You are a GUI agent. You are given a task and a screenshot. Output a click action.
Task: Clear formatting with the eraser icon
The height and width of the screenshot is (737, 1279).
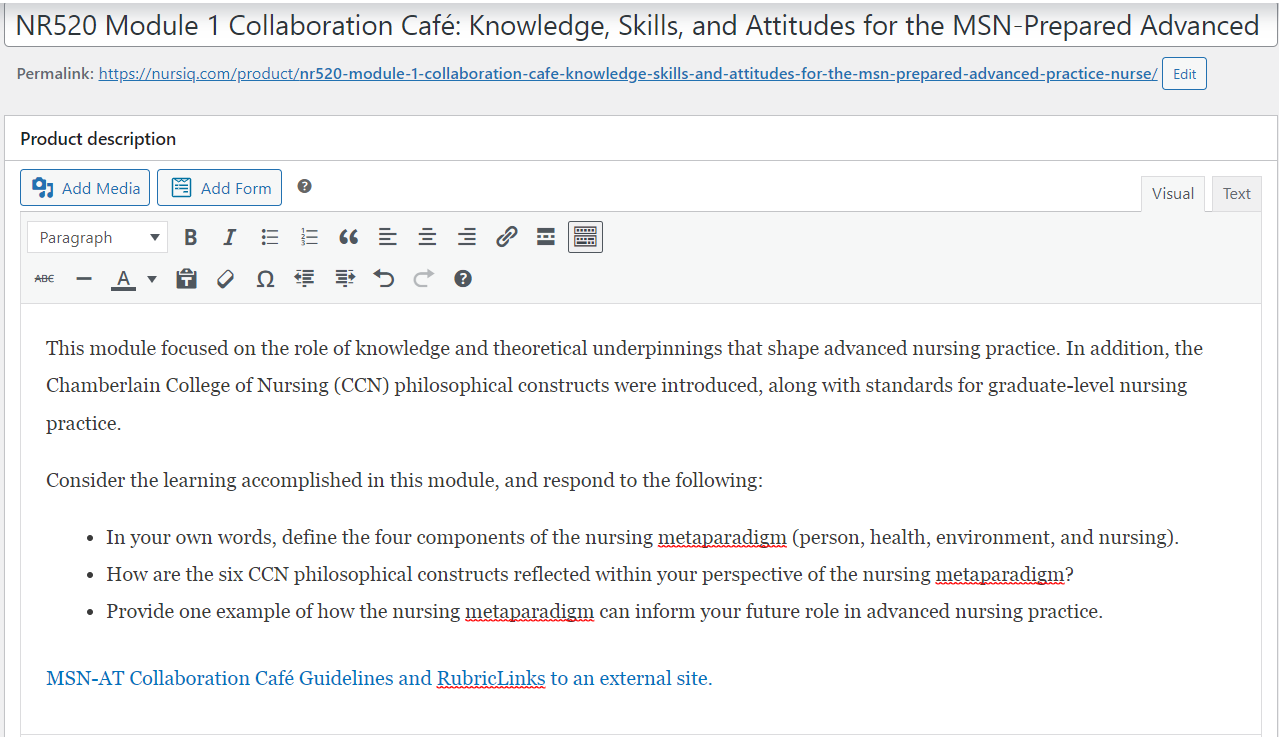[x=226, y=279]
